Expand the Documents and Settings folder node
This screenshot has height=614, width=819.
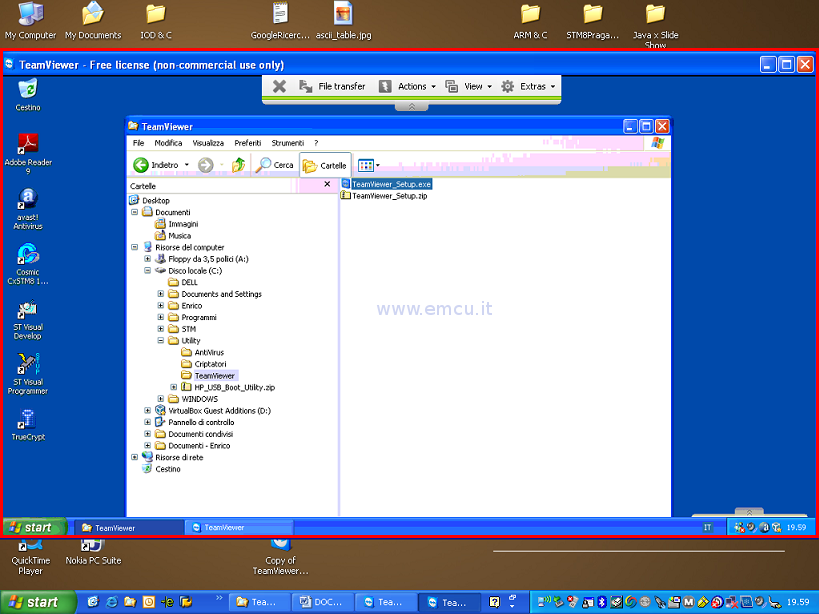point(160,293)
